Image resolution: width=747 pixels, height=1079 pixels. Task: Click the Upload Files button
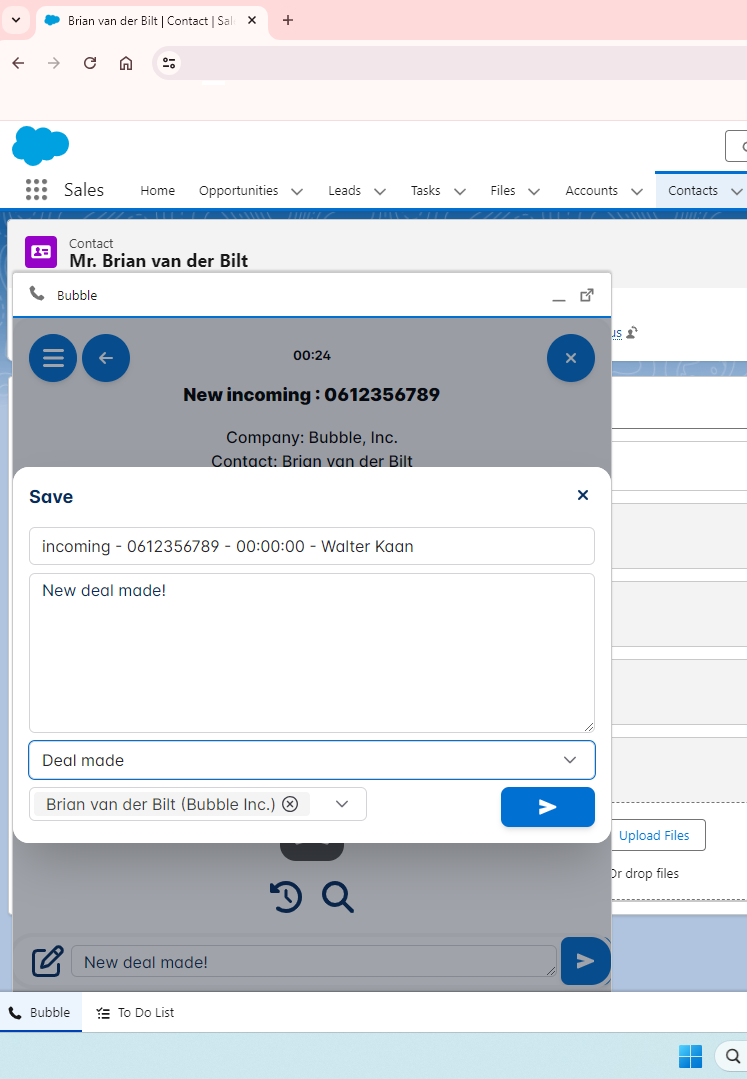(654, 835)
